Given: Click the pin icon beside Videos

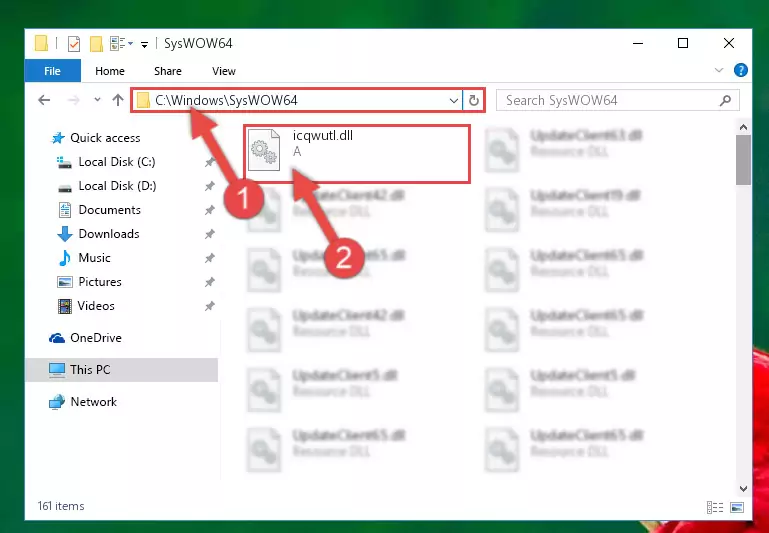Looking at the screenshot, I should (210, 306).
